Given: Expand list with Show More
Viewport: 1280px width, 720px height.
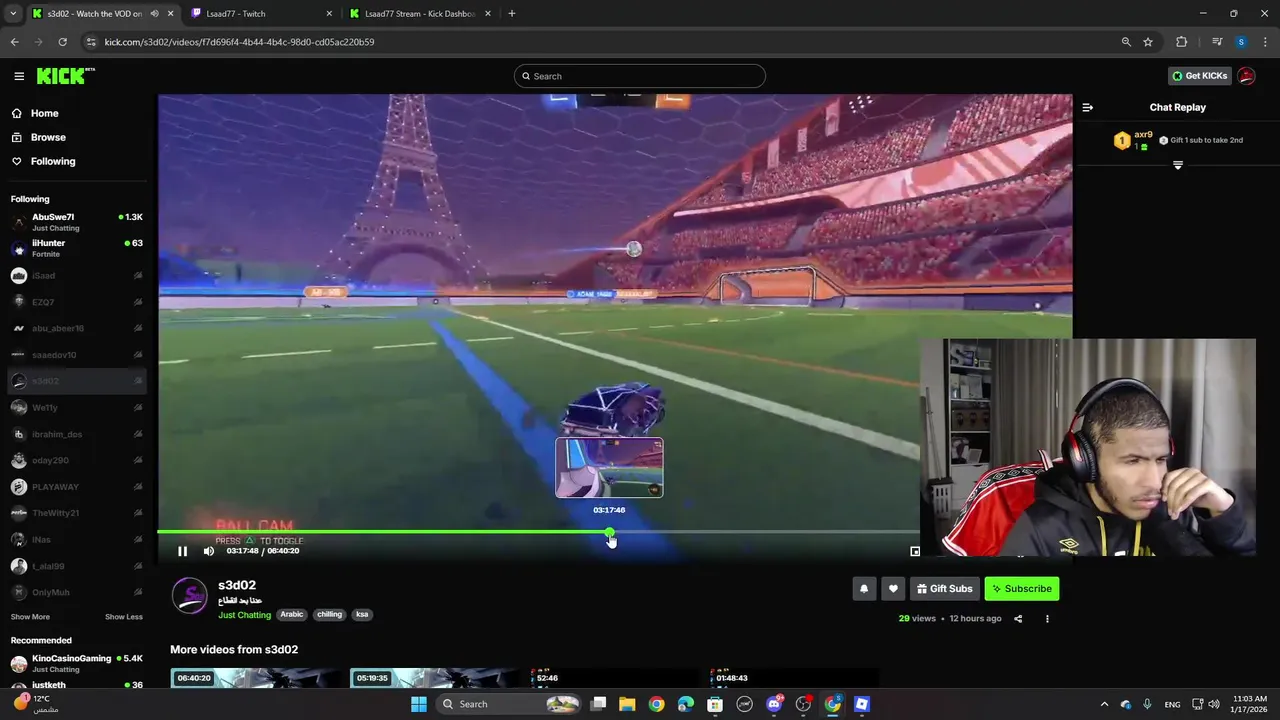Looking at the screenshot, I should (30, 617).
